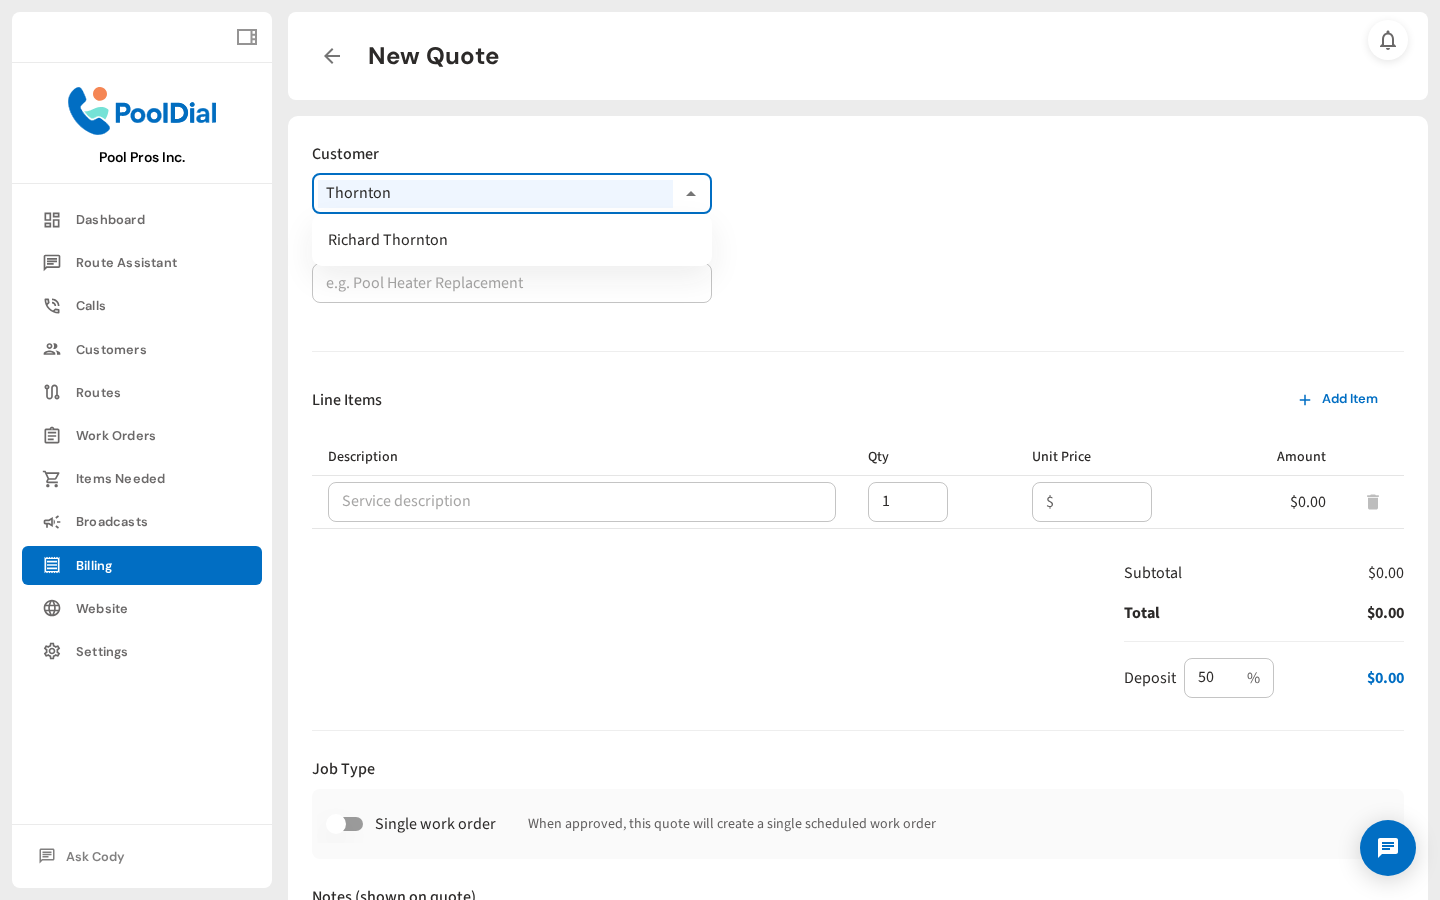Add a new line item
This screenshot has height=900, width=1440.
1339,399
